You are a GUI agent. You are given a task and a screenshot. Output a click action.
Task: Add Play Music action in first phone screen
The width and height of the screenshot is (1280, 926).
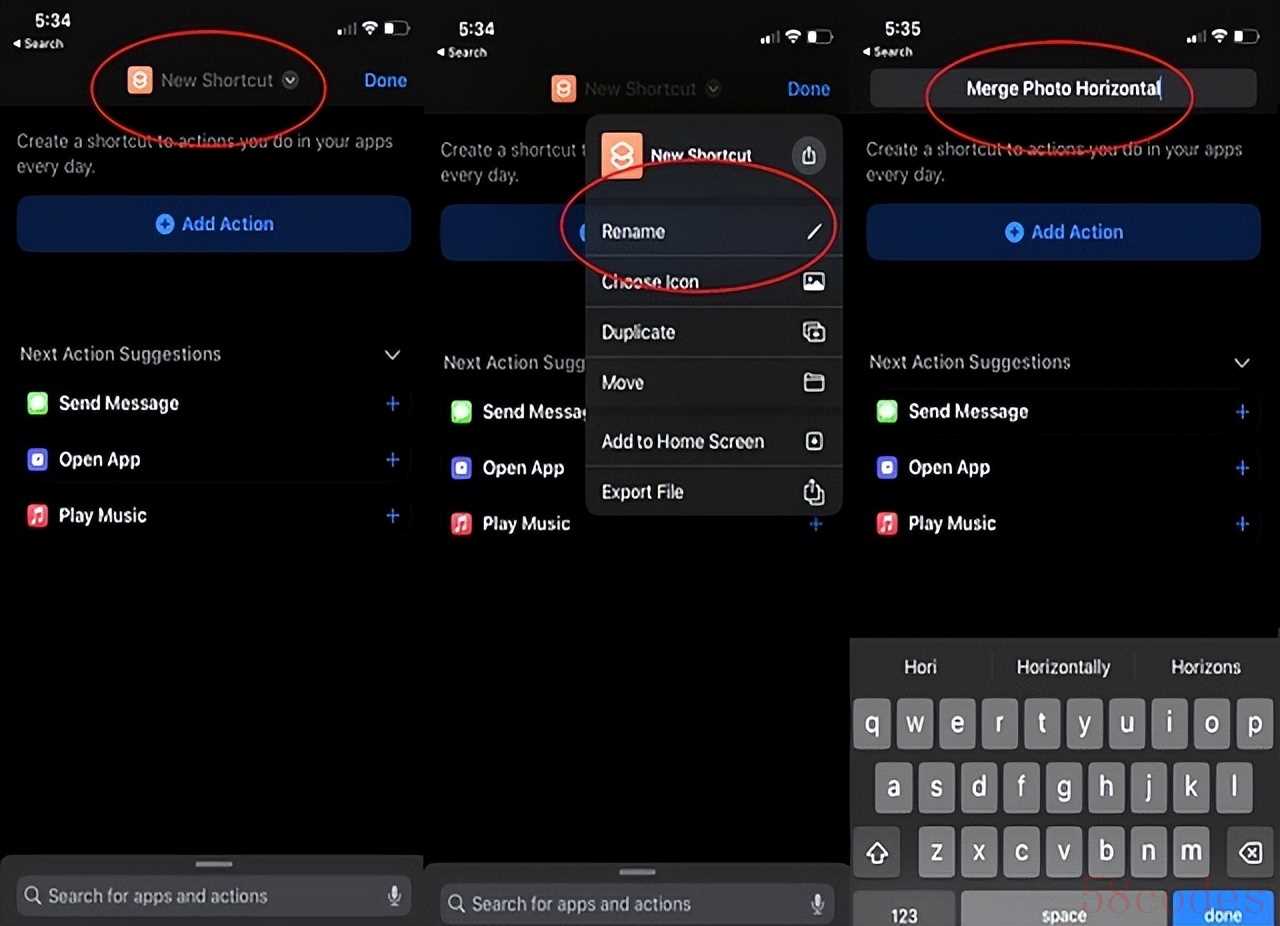point(393,516)
